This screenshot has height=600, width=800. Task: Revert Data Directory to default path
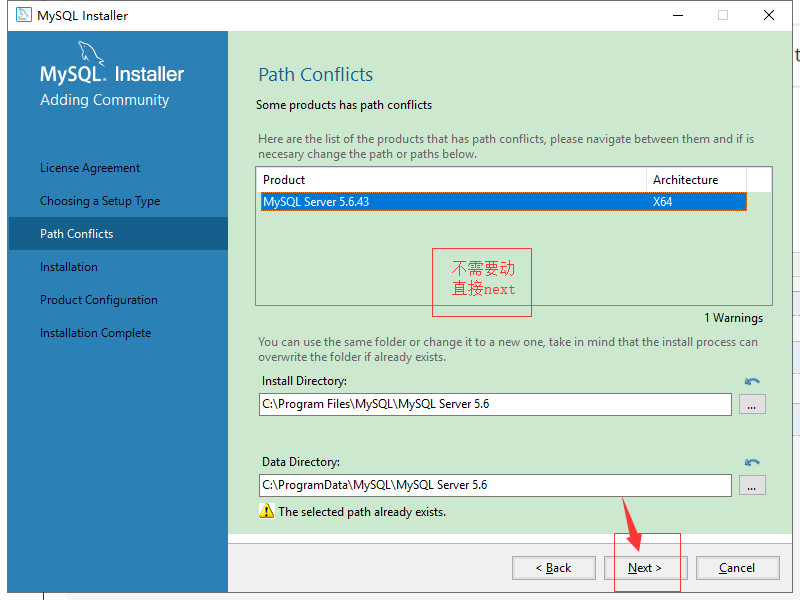click(752, 462)
